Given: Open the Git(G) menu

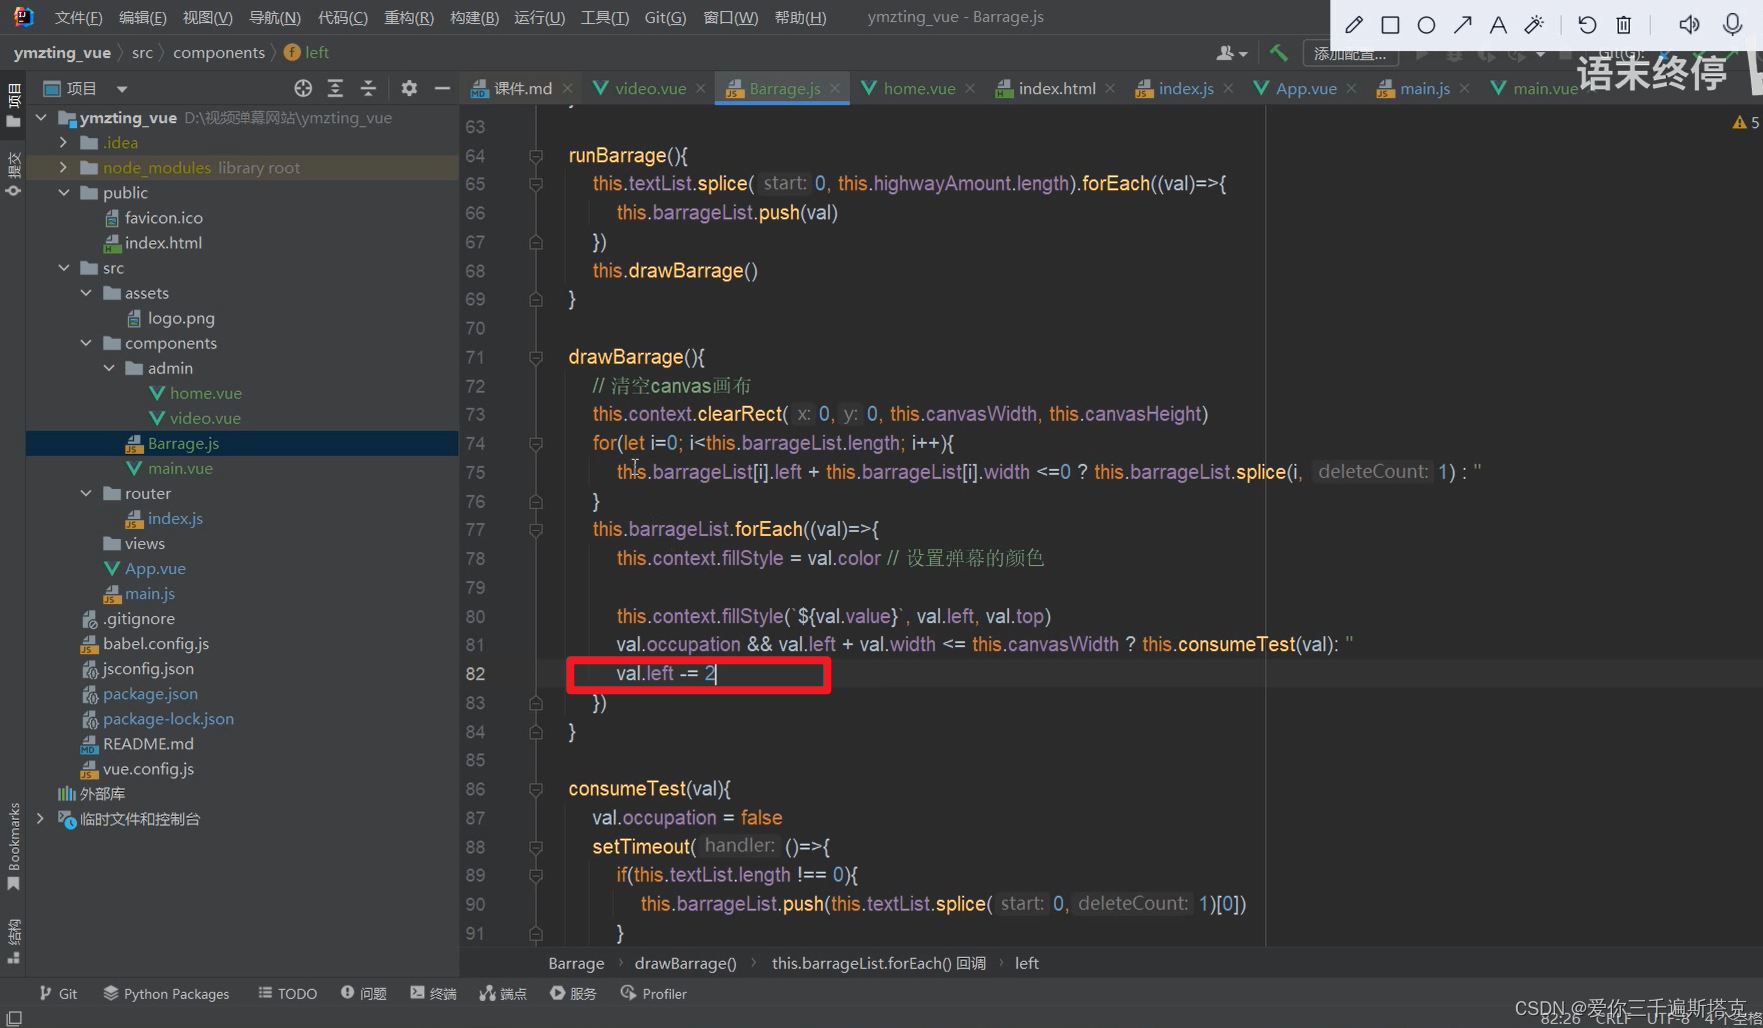Looking at the screenshot, I should point(665,17).
